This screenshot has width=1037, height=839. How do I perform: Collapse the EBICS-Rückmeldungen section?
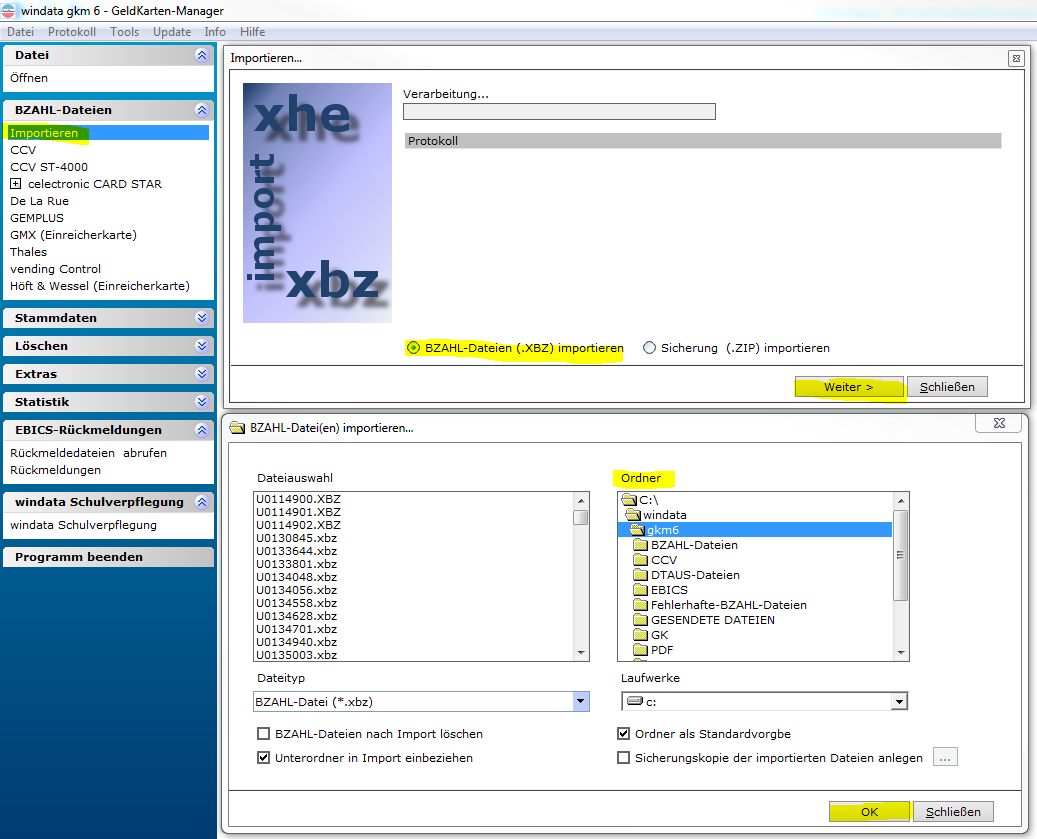tap(202, 430)
